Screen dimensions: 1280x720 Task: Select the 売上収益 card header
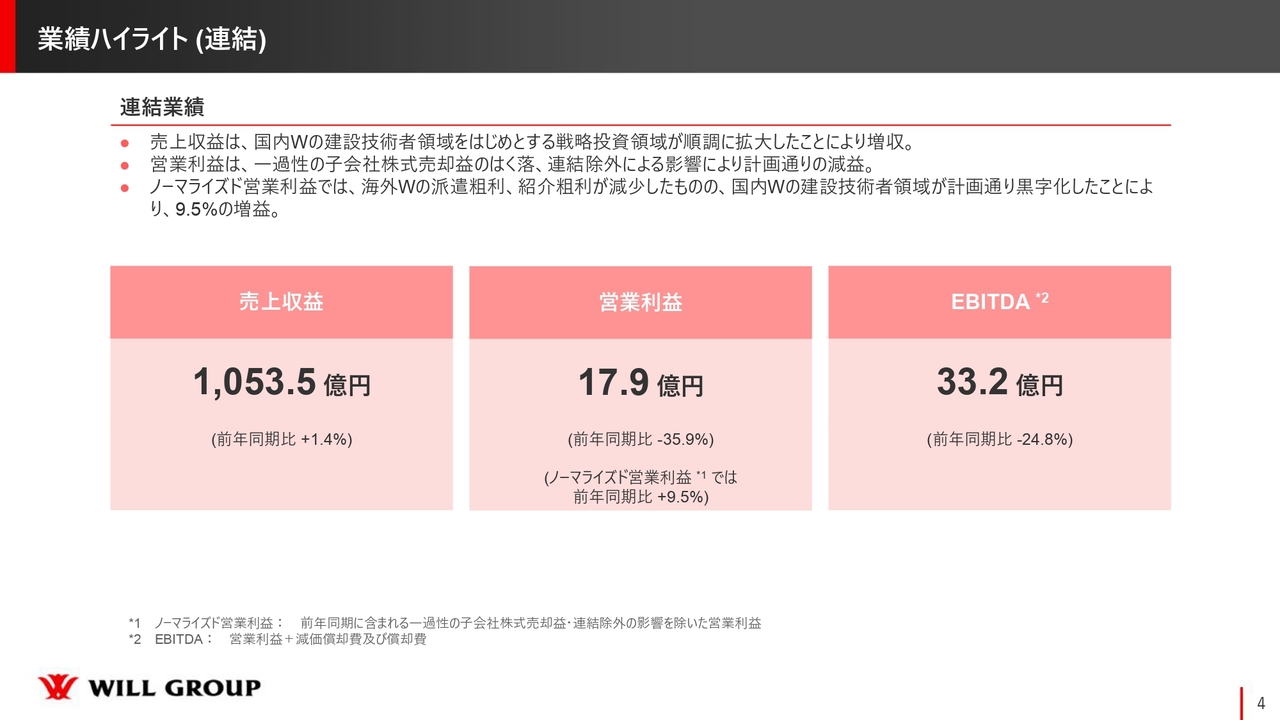pos(282,301)
